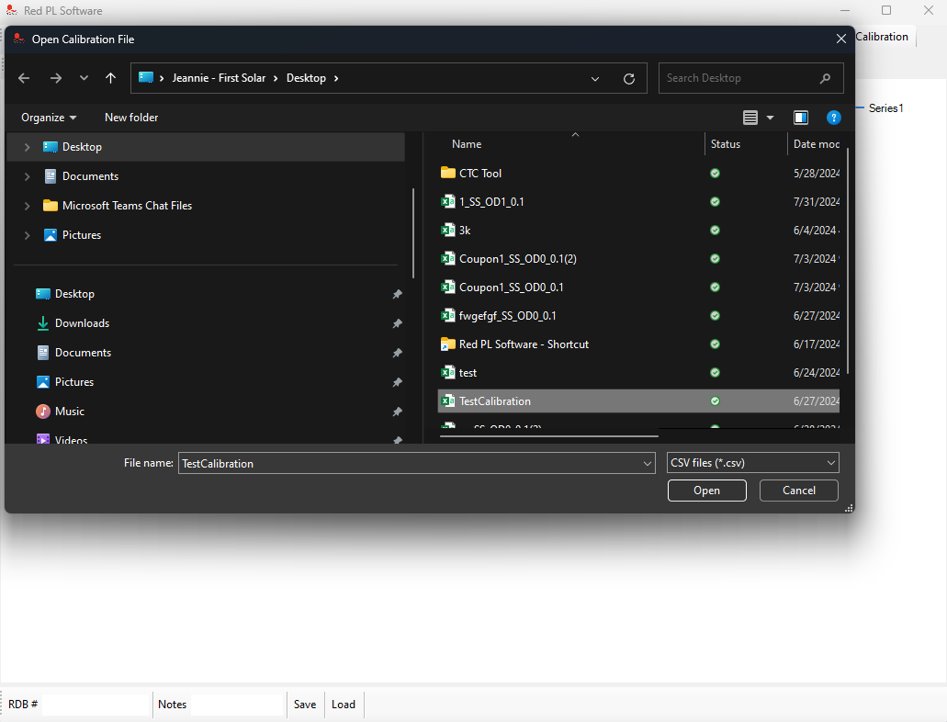
Task: Open the Organize menu
Action: (48, 117)
